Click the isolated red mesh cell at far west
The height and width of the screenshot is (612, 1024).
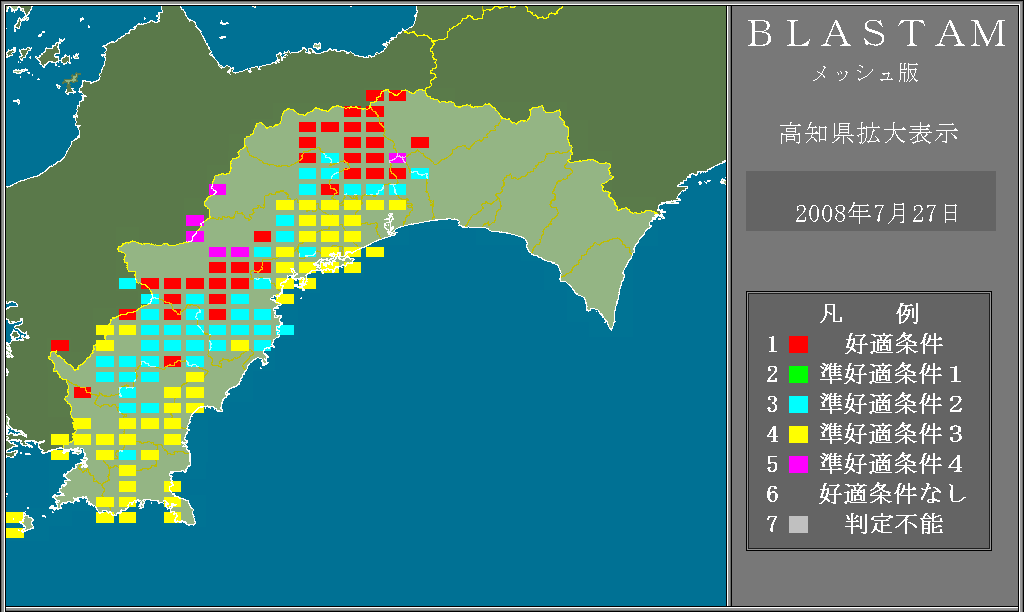click(x=60, y=345)
